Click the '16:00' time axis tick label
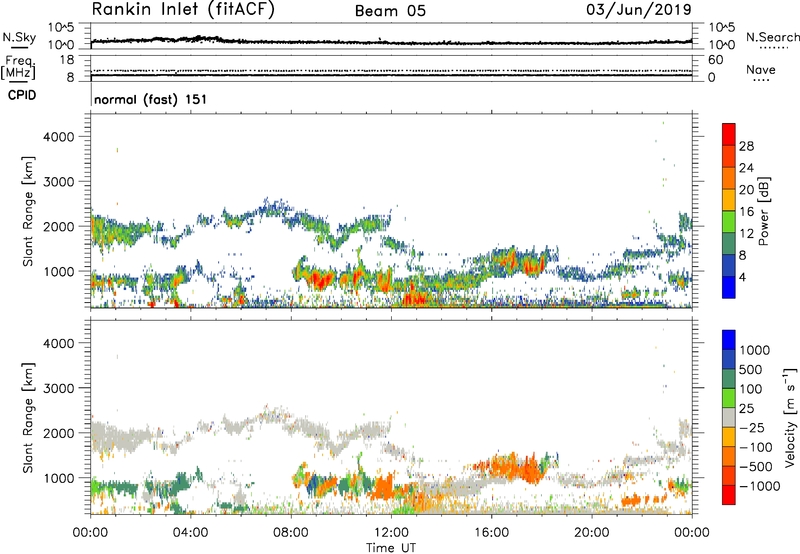800x554 pixels. (491, 533)
